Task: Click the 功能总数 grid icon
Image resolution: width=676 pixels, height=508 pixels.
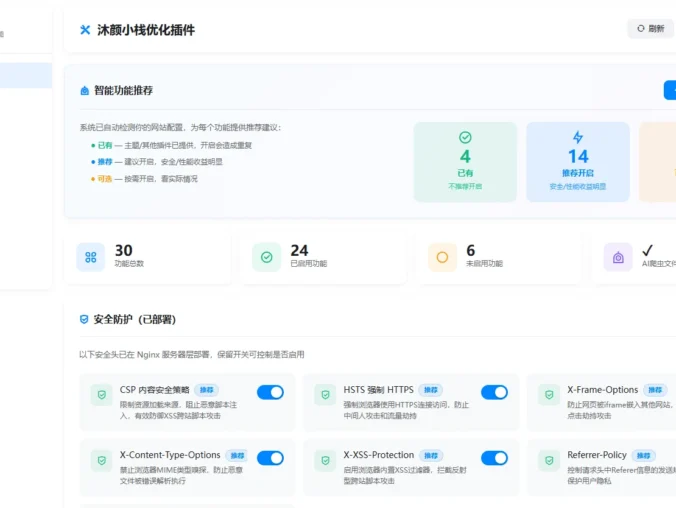Action: (x=91, y=257)
